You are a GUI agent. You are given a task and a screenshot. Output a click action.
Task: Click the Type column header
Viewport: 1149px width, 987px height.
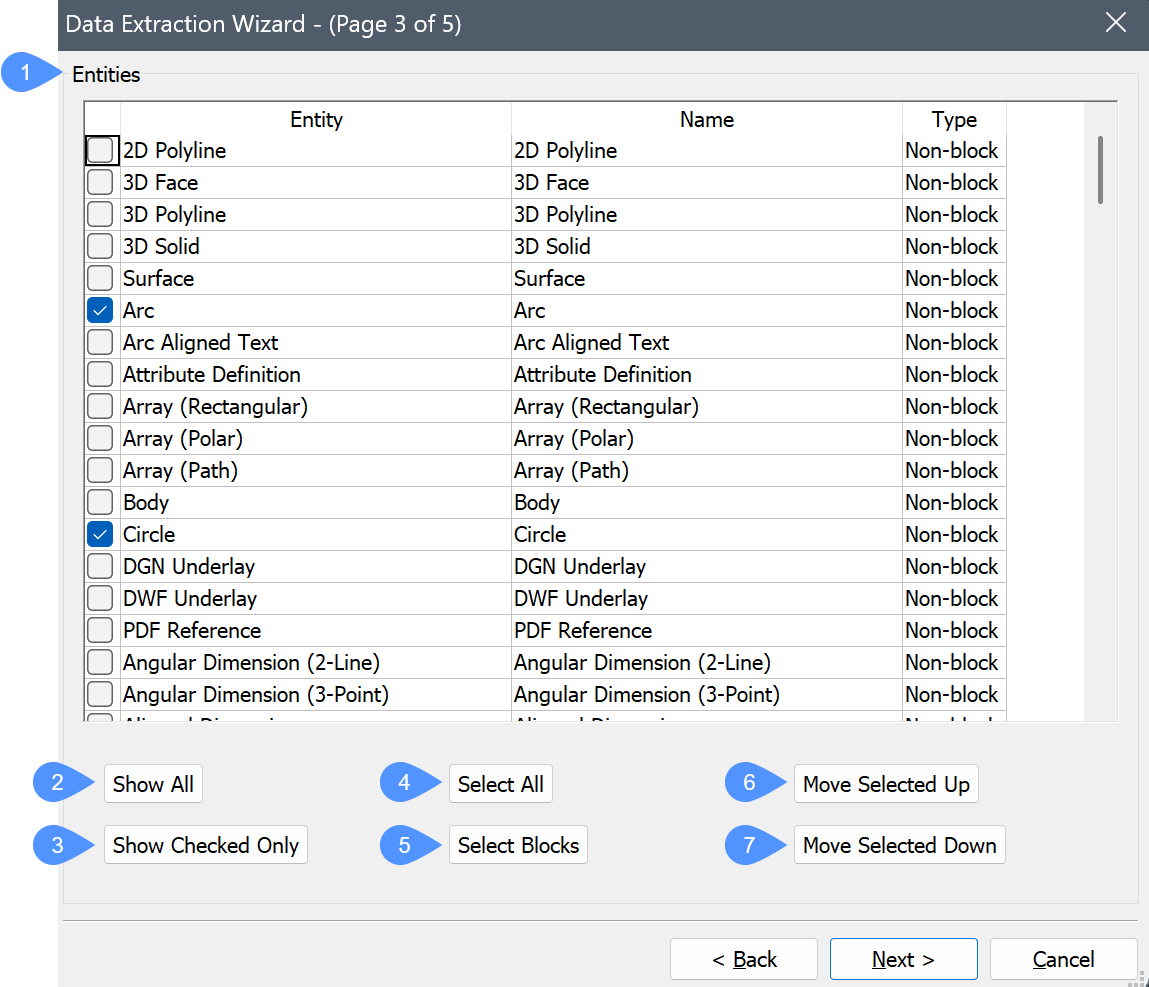pyautogui.click(x=953, y=120)
